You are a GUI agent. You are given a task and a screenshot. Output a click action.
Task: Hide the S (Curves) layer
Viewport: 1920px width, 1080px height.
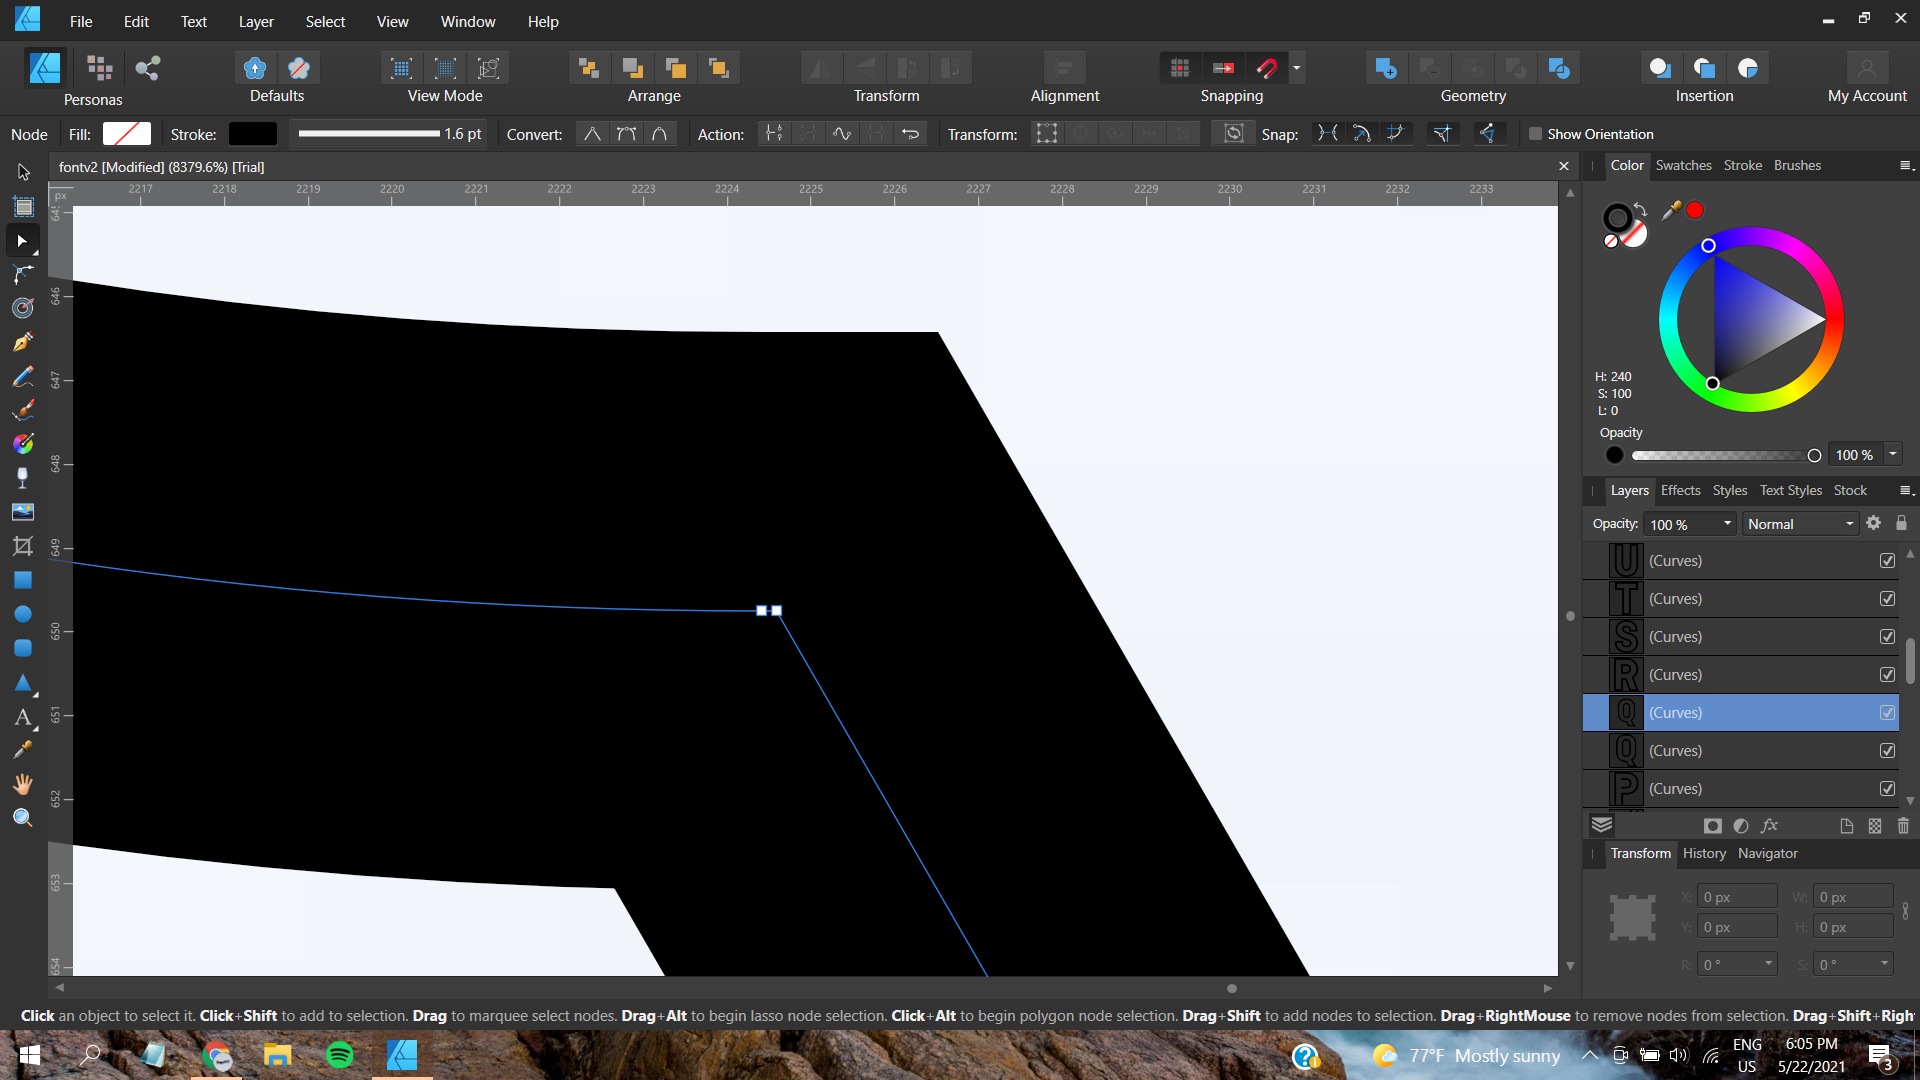tap(1887, 637)
